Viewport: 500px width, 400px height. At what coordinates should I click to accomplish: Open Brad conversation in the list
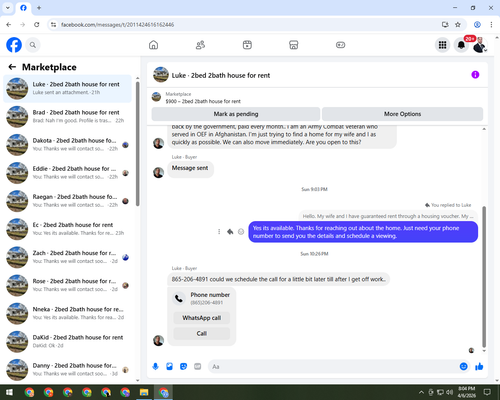(x=67, y=116)
